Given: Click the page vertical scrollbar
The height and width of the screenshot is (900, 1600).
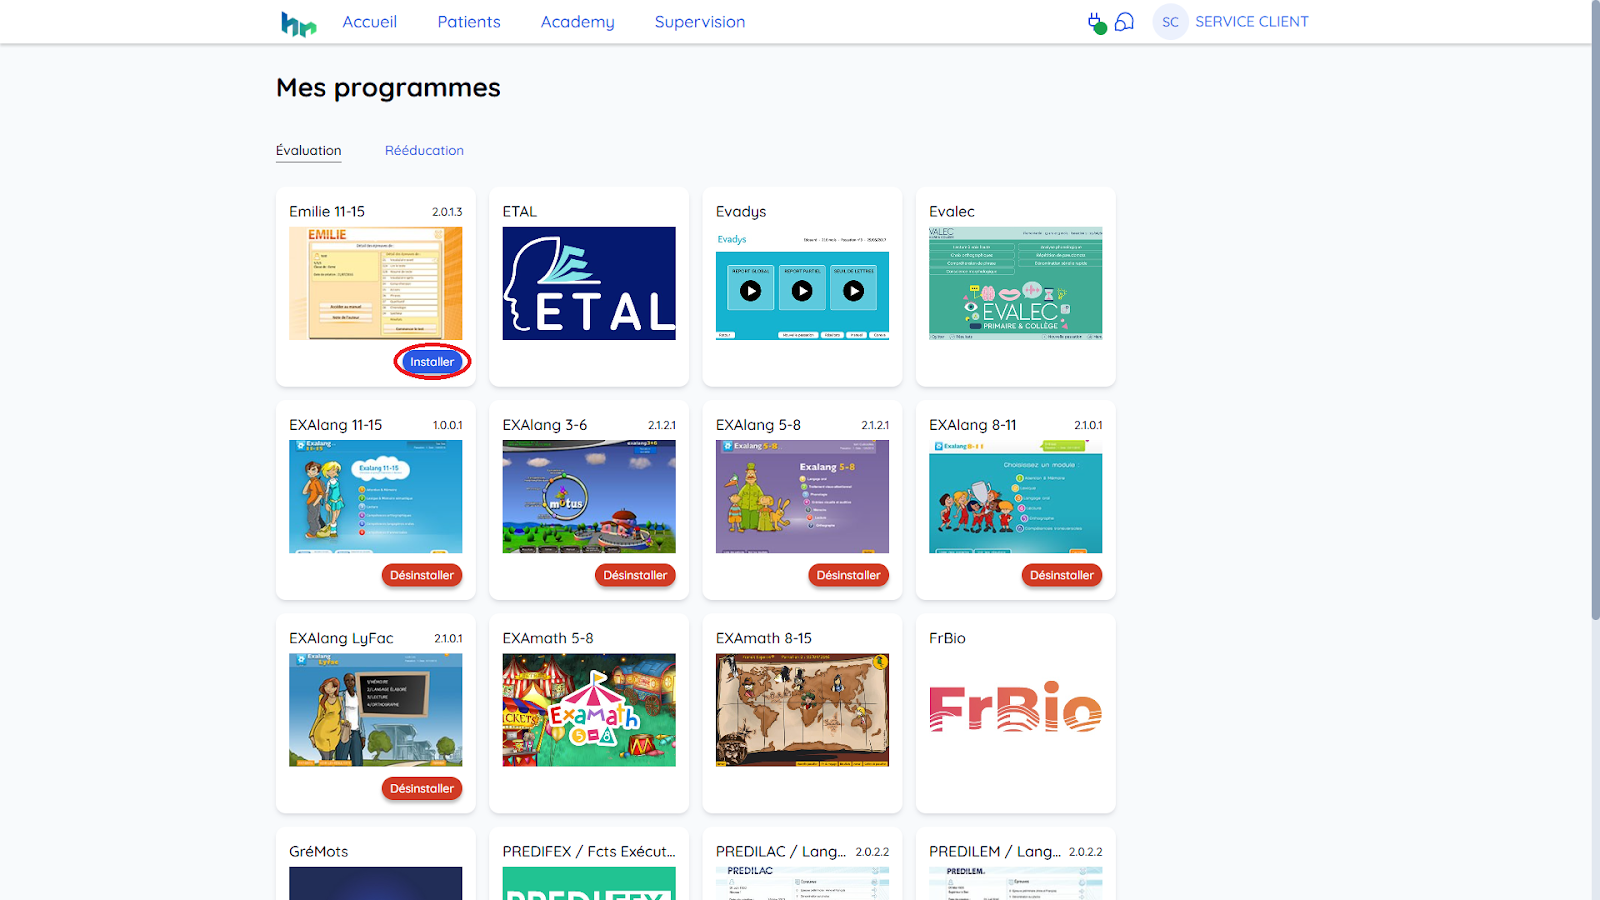Looking at the screenshot, I should 1595,310.
